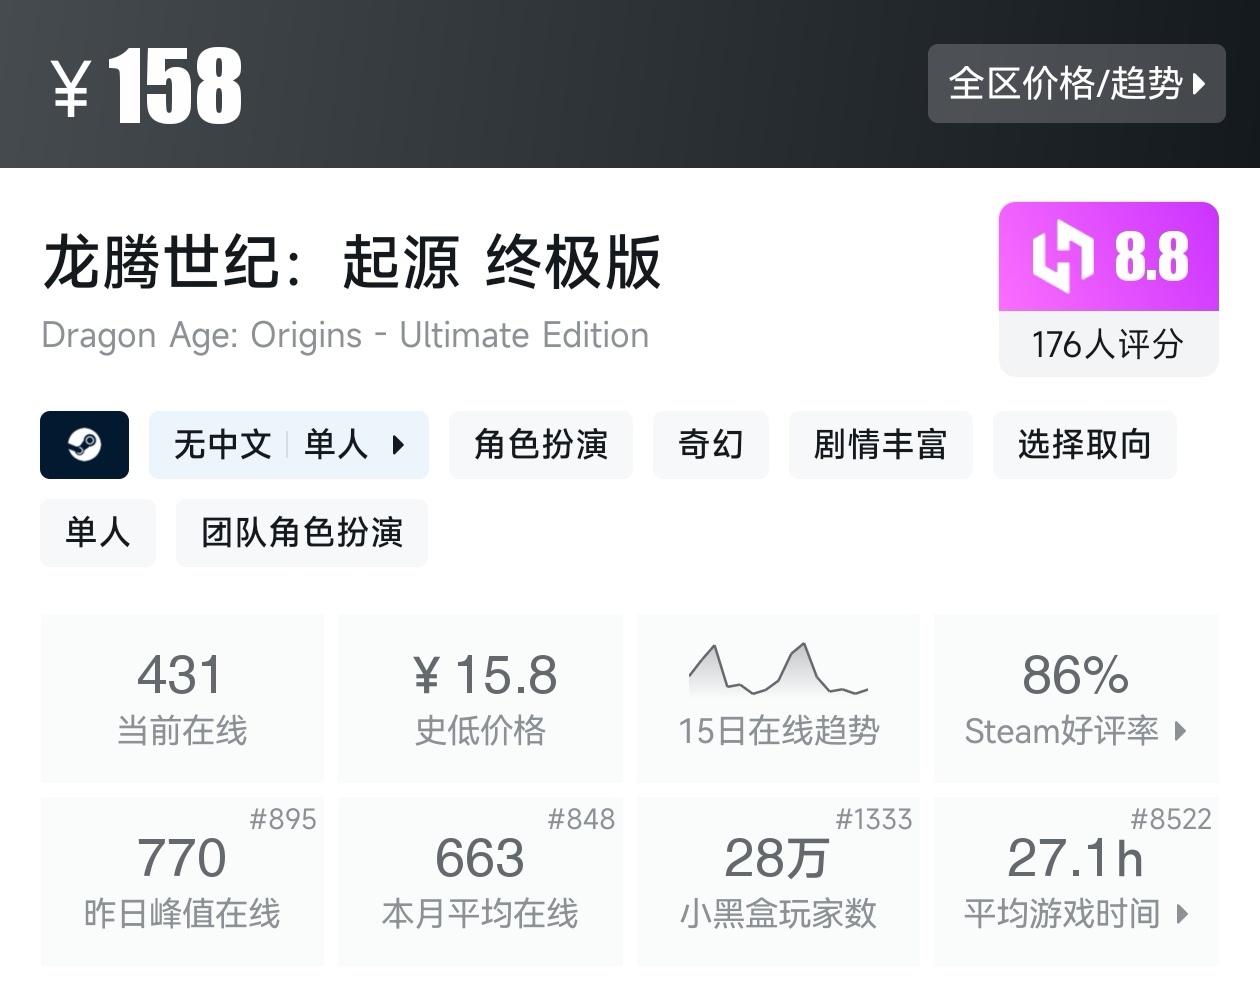Open the 15日在线趋势 chart
Screen dimensions: 1260x986
click(778, 698)
